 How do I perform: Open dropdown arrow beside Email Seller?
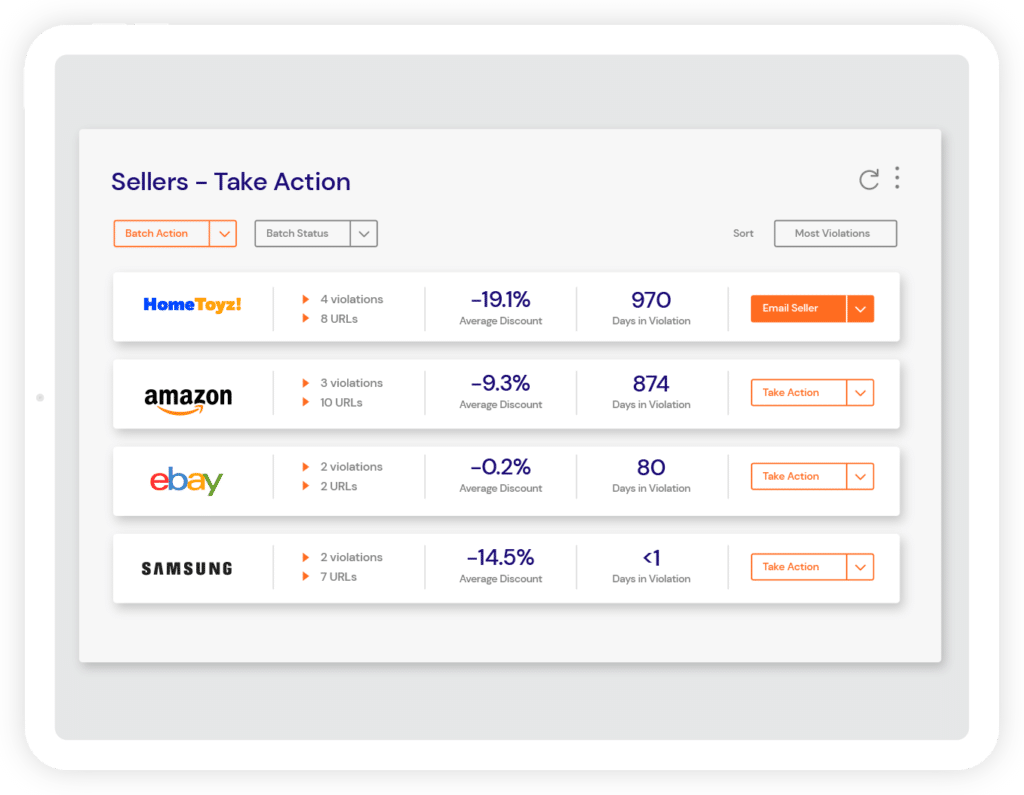860,309
